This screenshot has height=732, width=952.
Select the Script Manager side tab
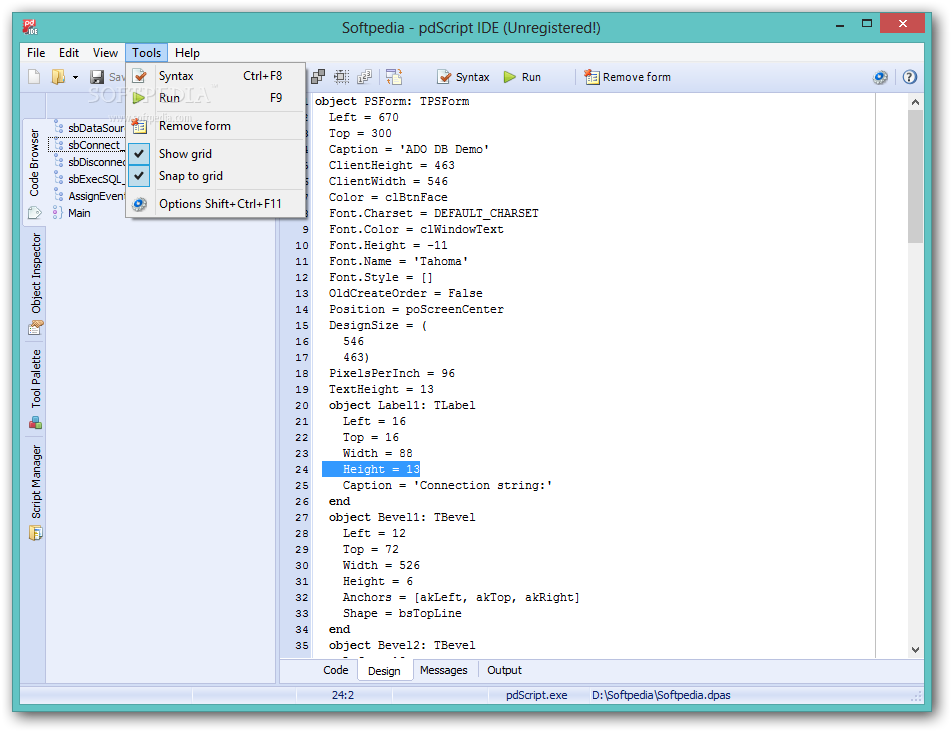point(35,492)
